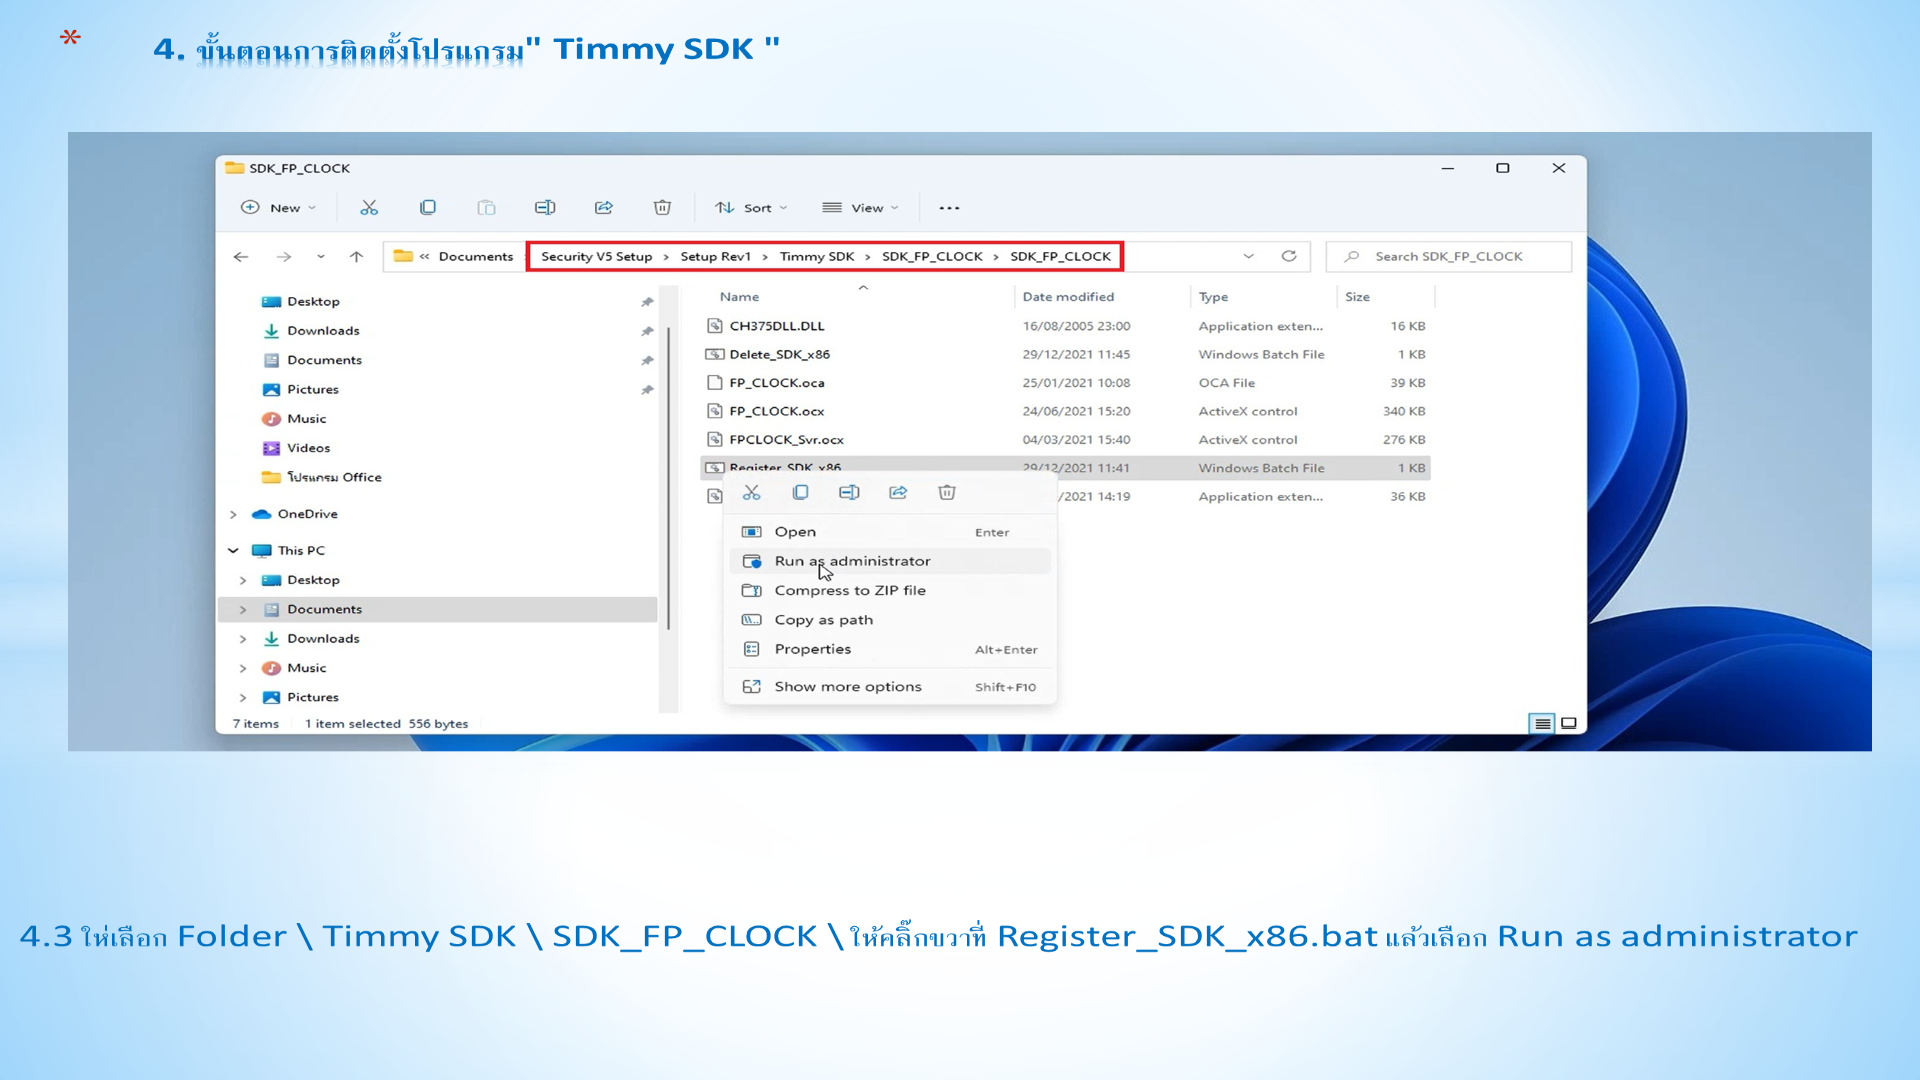Select Videos in Quick access
The height and width of the screenshot is (1080, 1920).
pos(307,448)
